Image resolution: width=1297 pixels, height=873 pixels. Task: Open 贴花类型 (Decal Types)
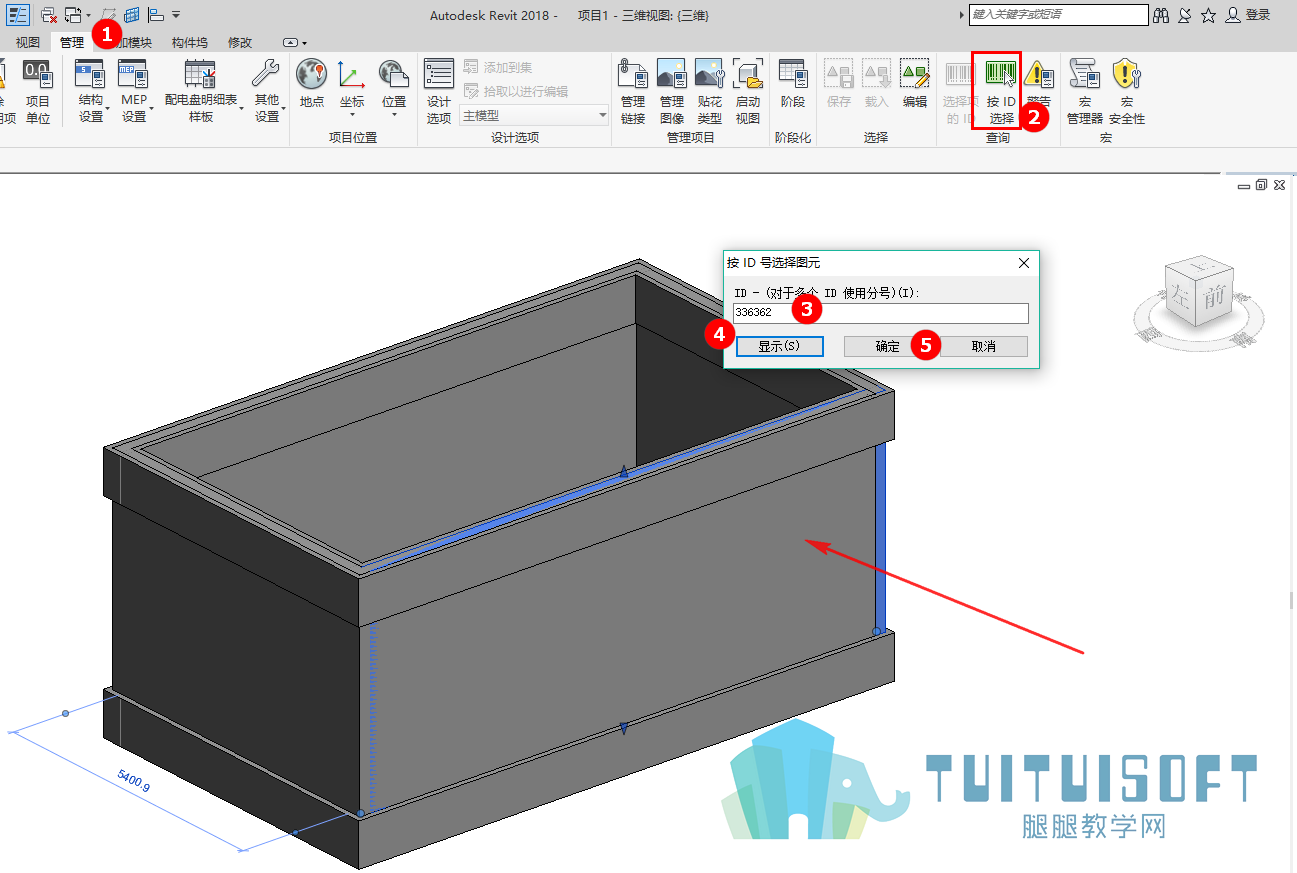coord(709,90)
